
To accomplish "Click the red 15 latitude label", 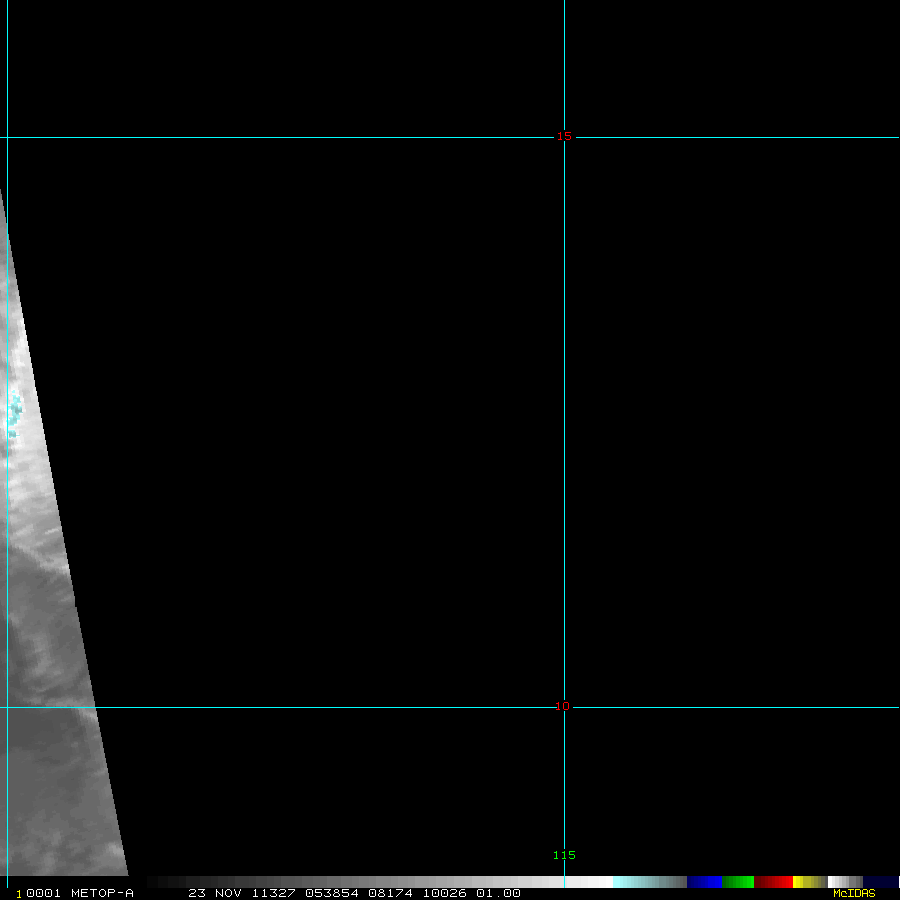I will [x=564, y=136].
